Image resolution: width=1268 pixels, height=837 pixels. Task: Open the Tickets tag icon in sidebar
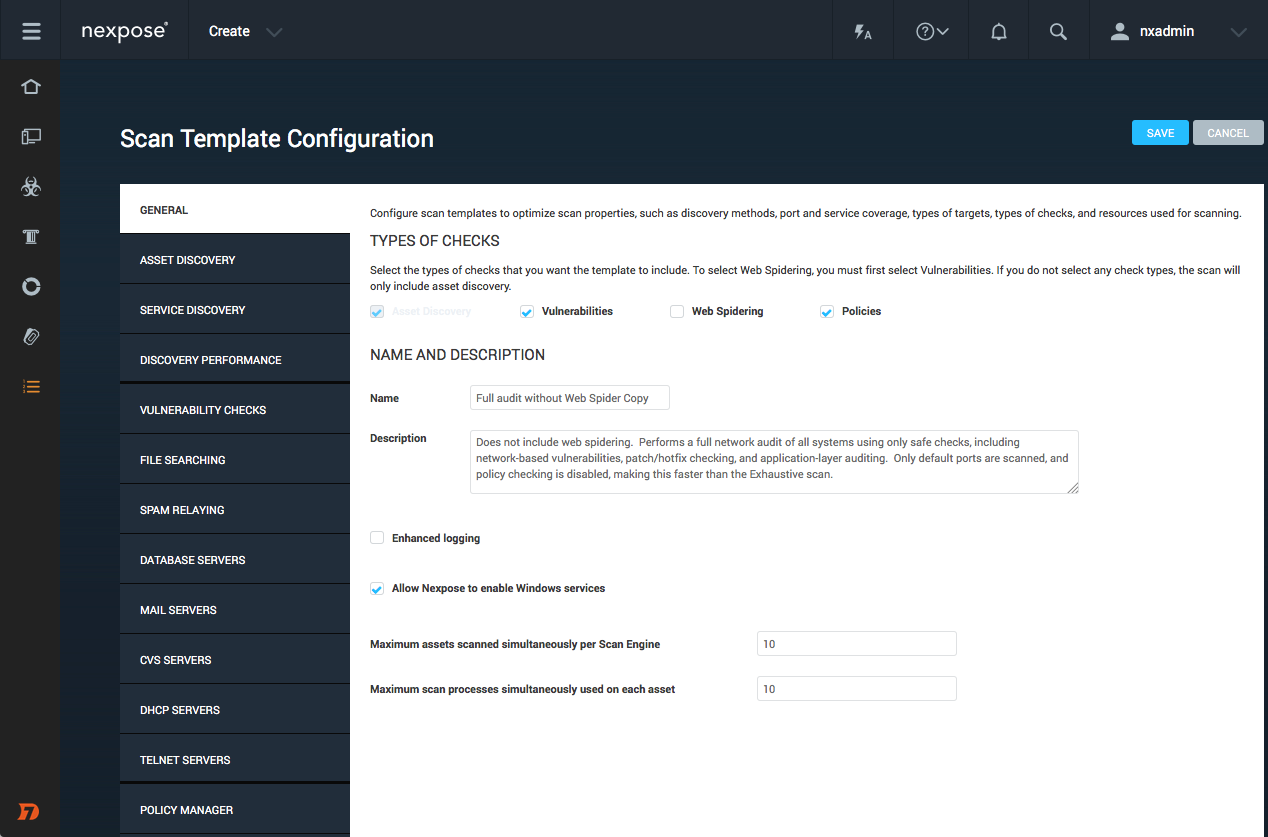pyautogui.click(x=31, y=337)
